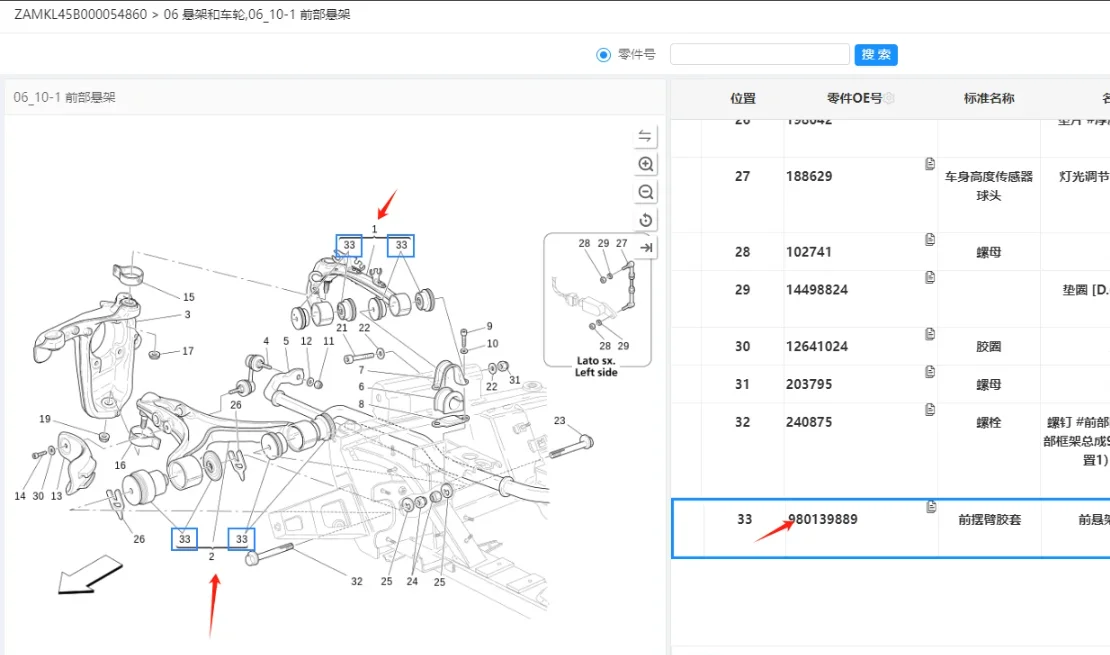1110x655 pixels.
Task: Click callout 3 for the steering knuckle
Action: (187, 314)
